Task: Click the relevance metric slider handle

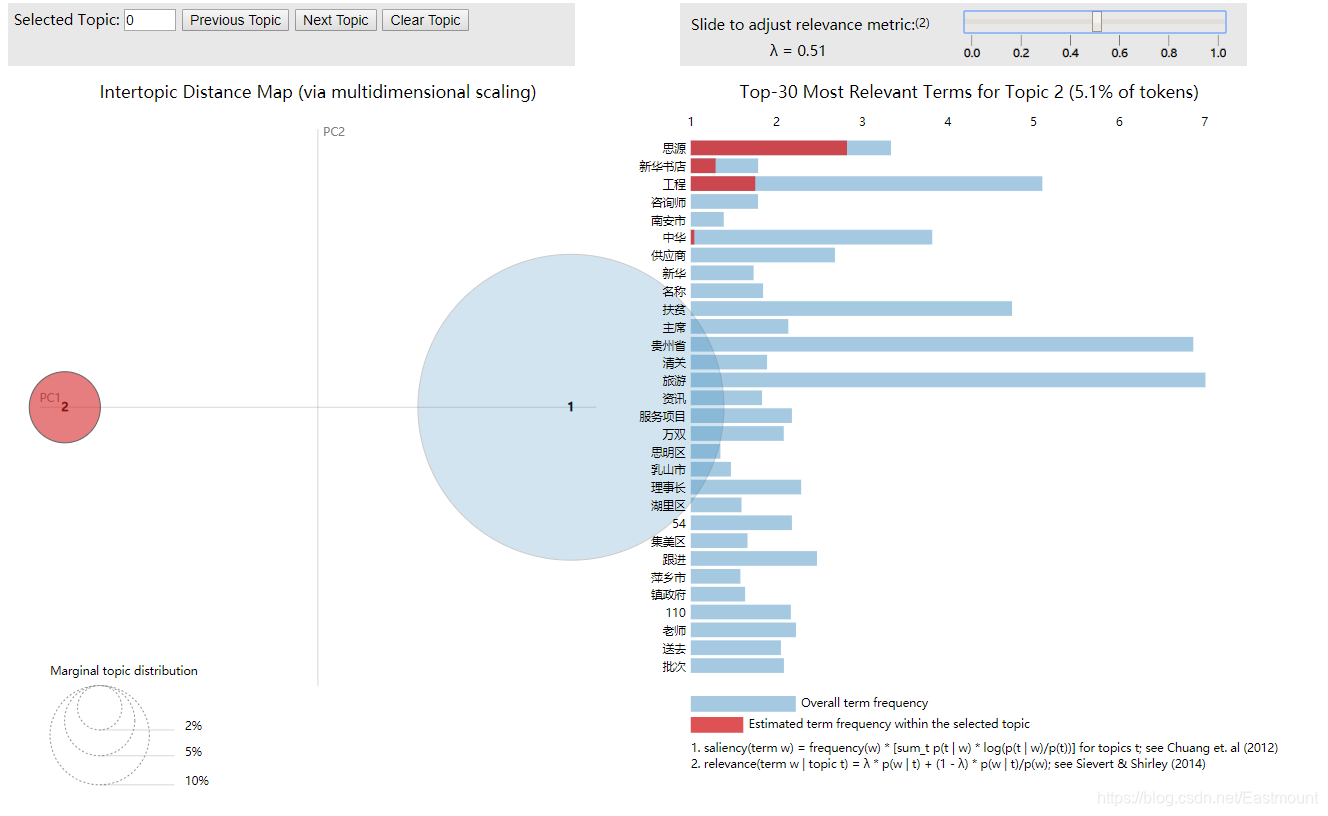Action: 1097,22
